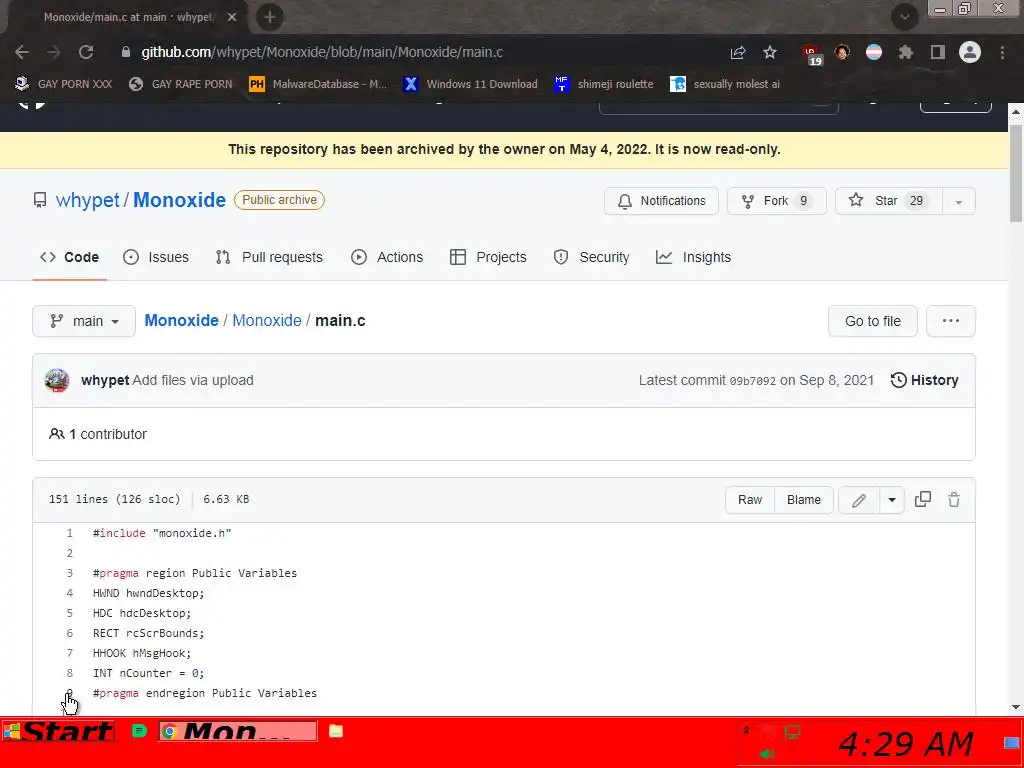Viewport: 1024px width, 768px height.
Task: Go back using the browser back arrow
Action: 22,52
